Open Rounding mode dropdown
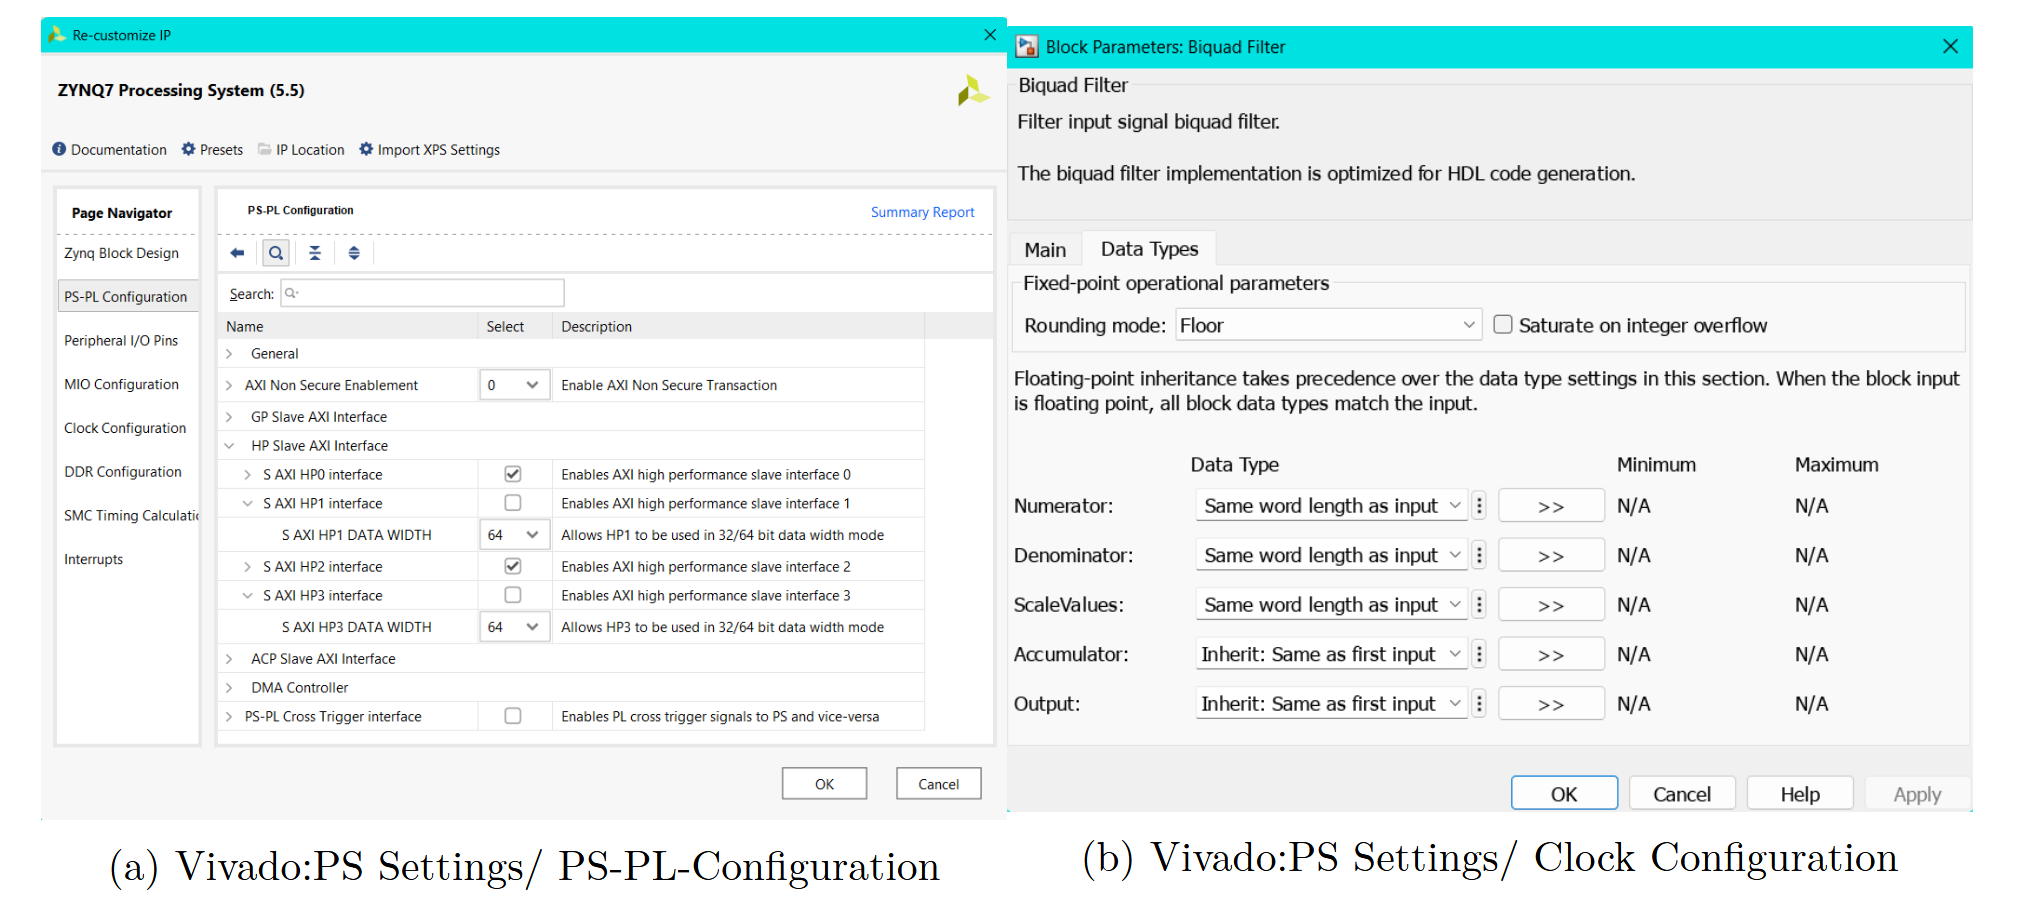The image size is (2017, 922). 1328,325
